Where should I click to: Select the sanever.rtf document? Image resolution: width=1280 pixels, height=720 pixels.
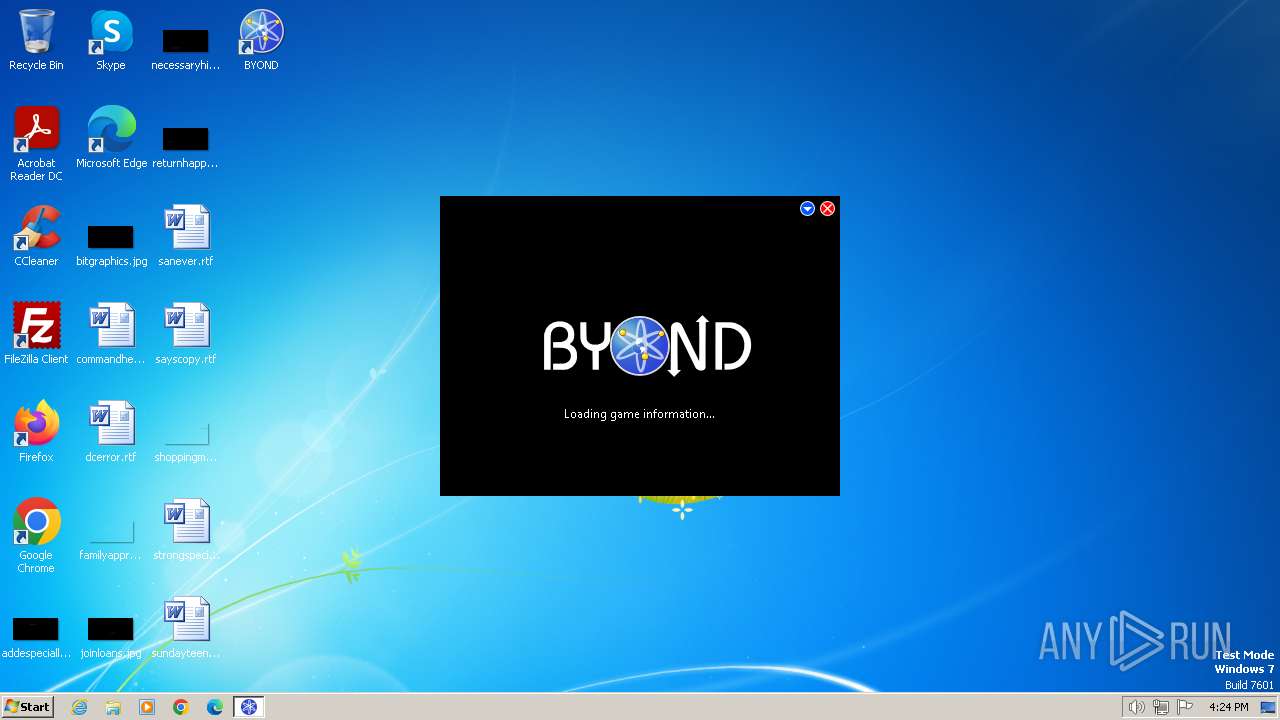[x=186, y=236]
